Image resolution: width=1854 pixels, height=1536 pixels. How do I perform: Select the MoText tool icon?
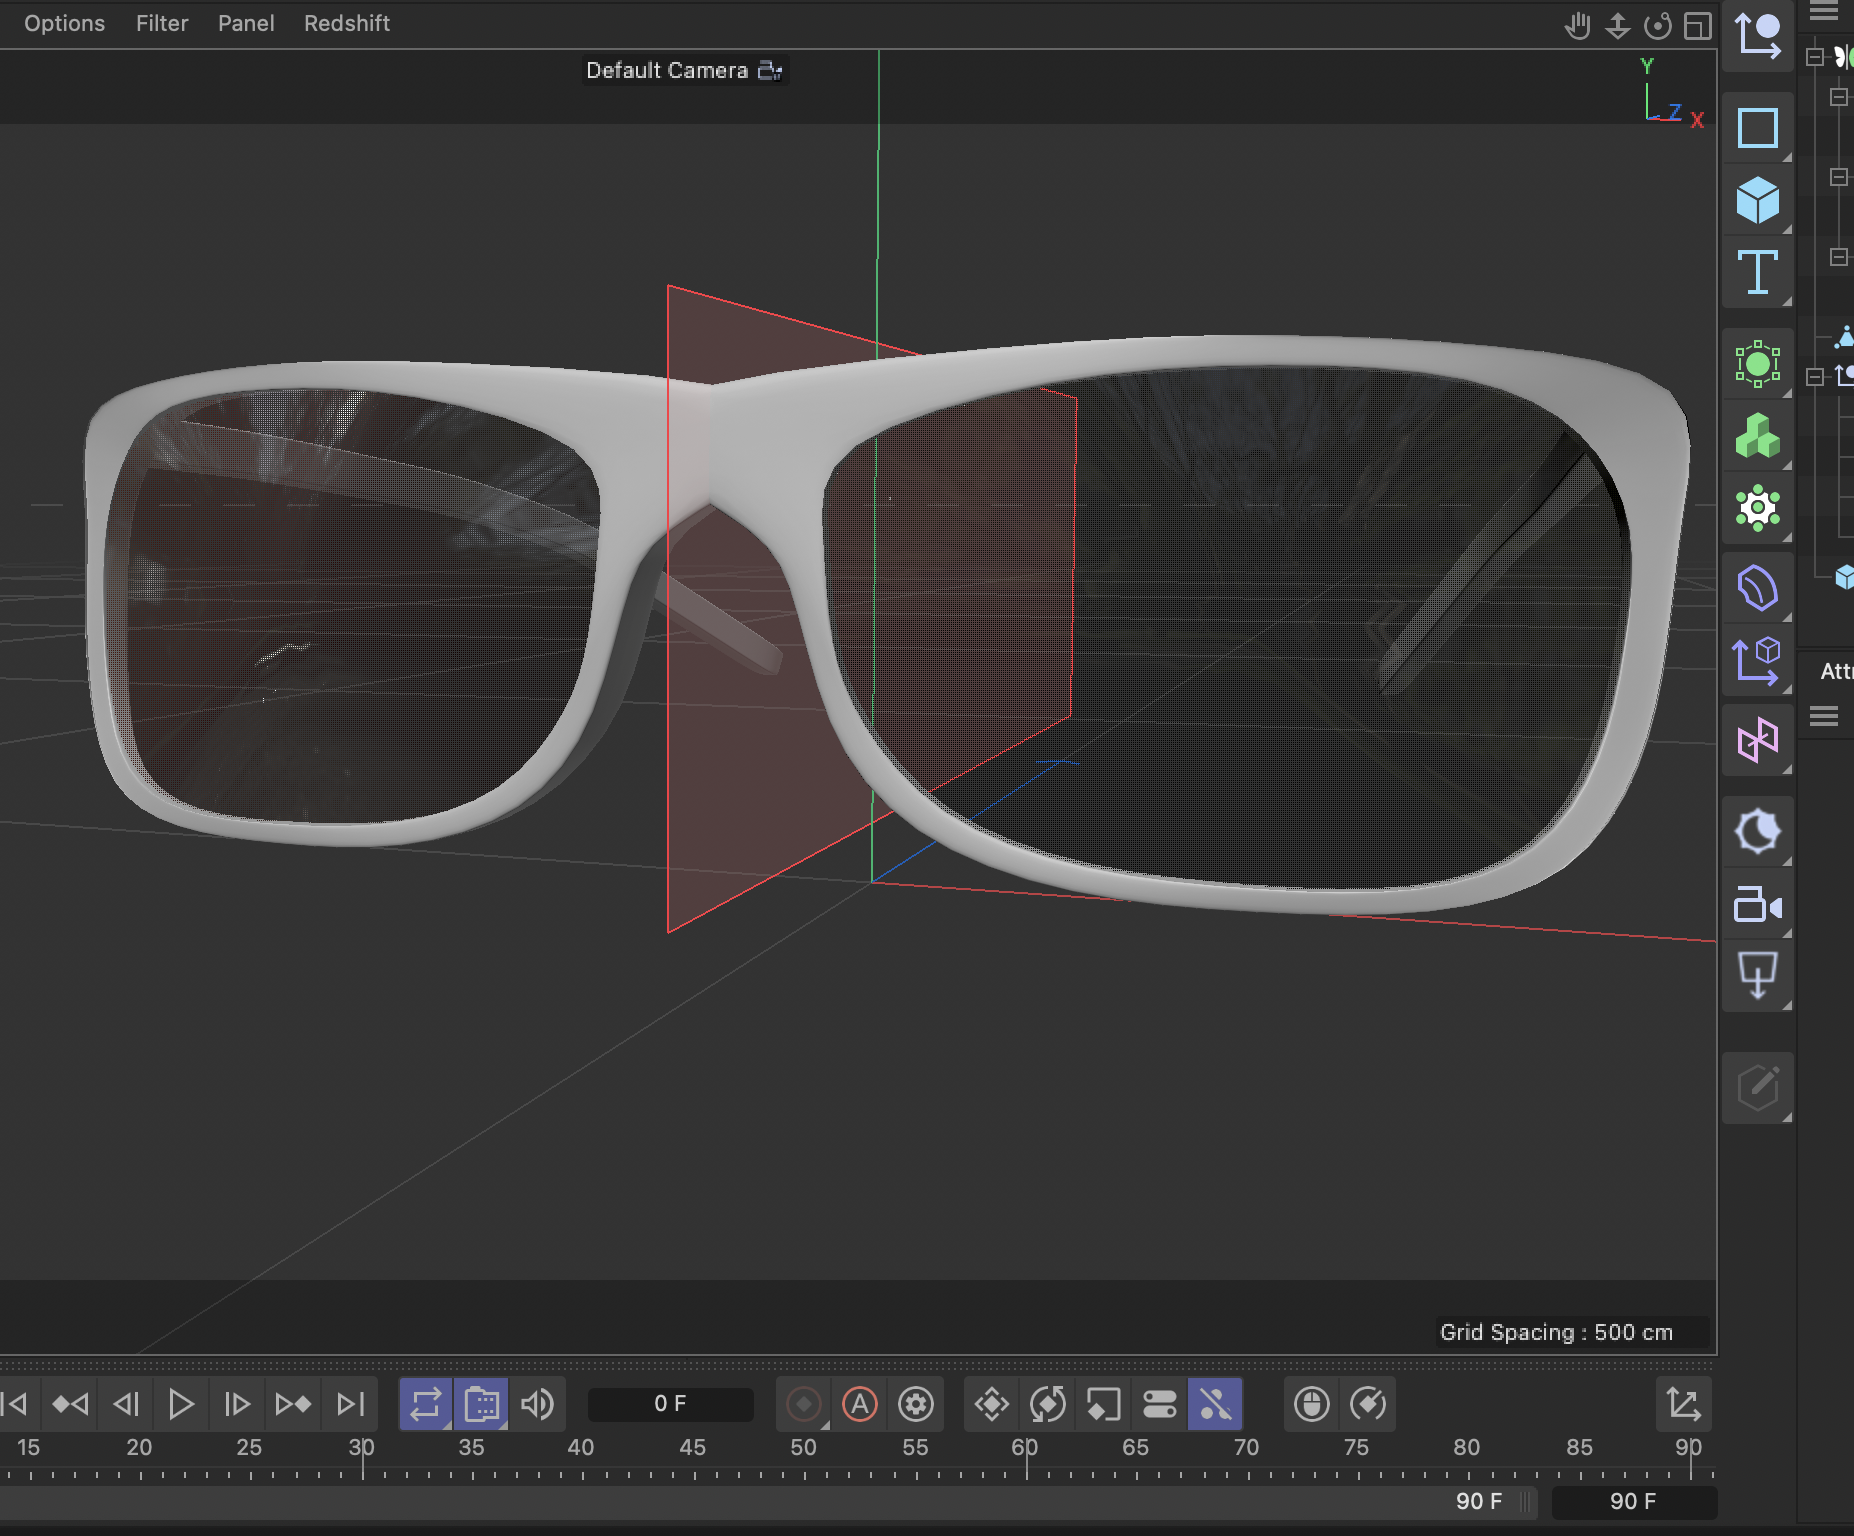click(x=1758, y=274)
